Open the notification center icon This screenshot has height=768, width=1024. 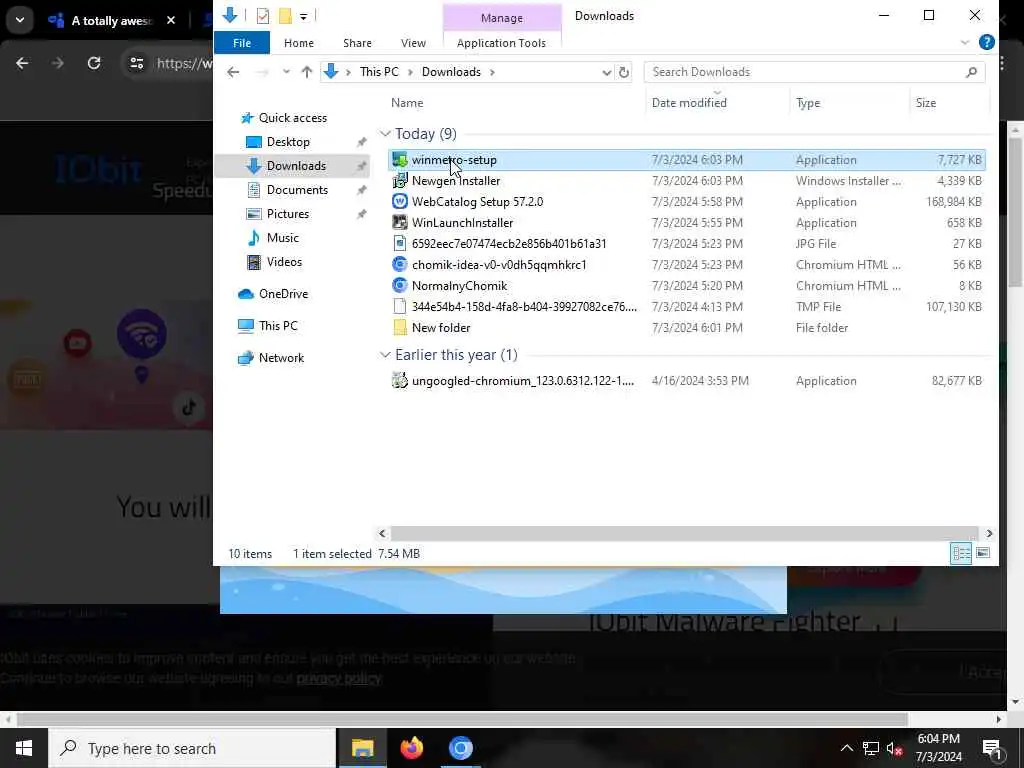(992, 748)
